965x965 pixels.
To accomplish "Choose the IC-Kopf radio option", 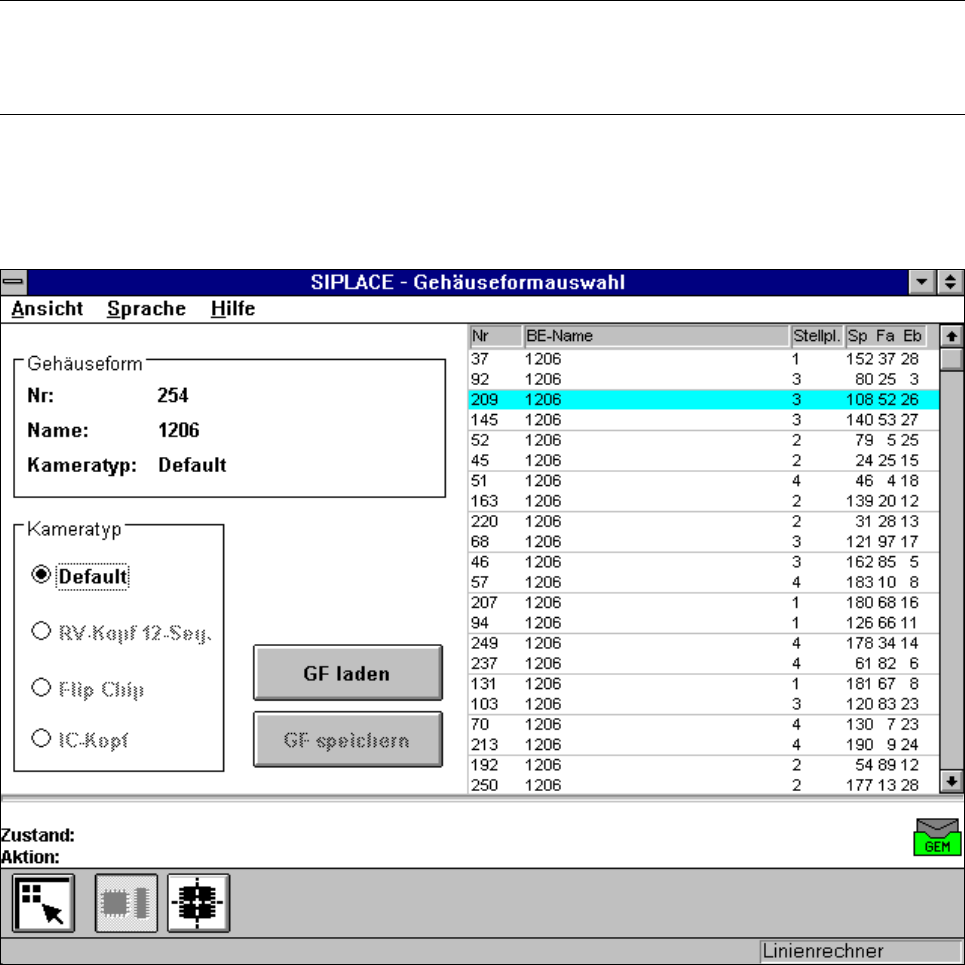I will (x=41, y=738).
